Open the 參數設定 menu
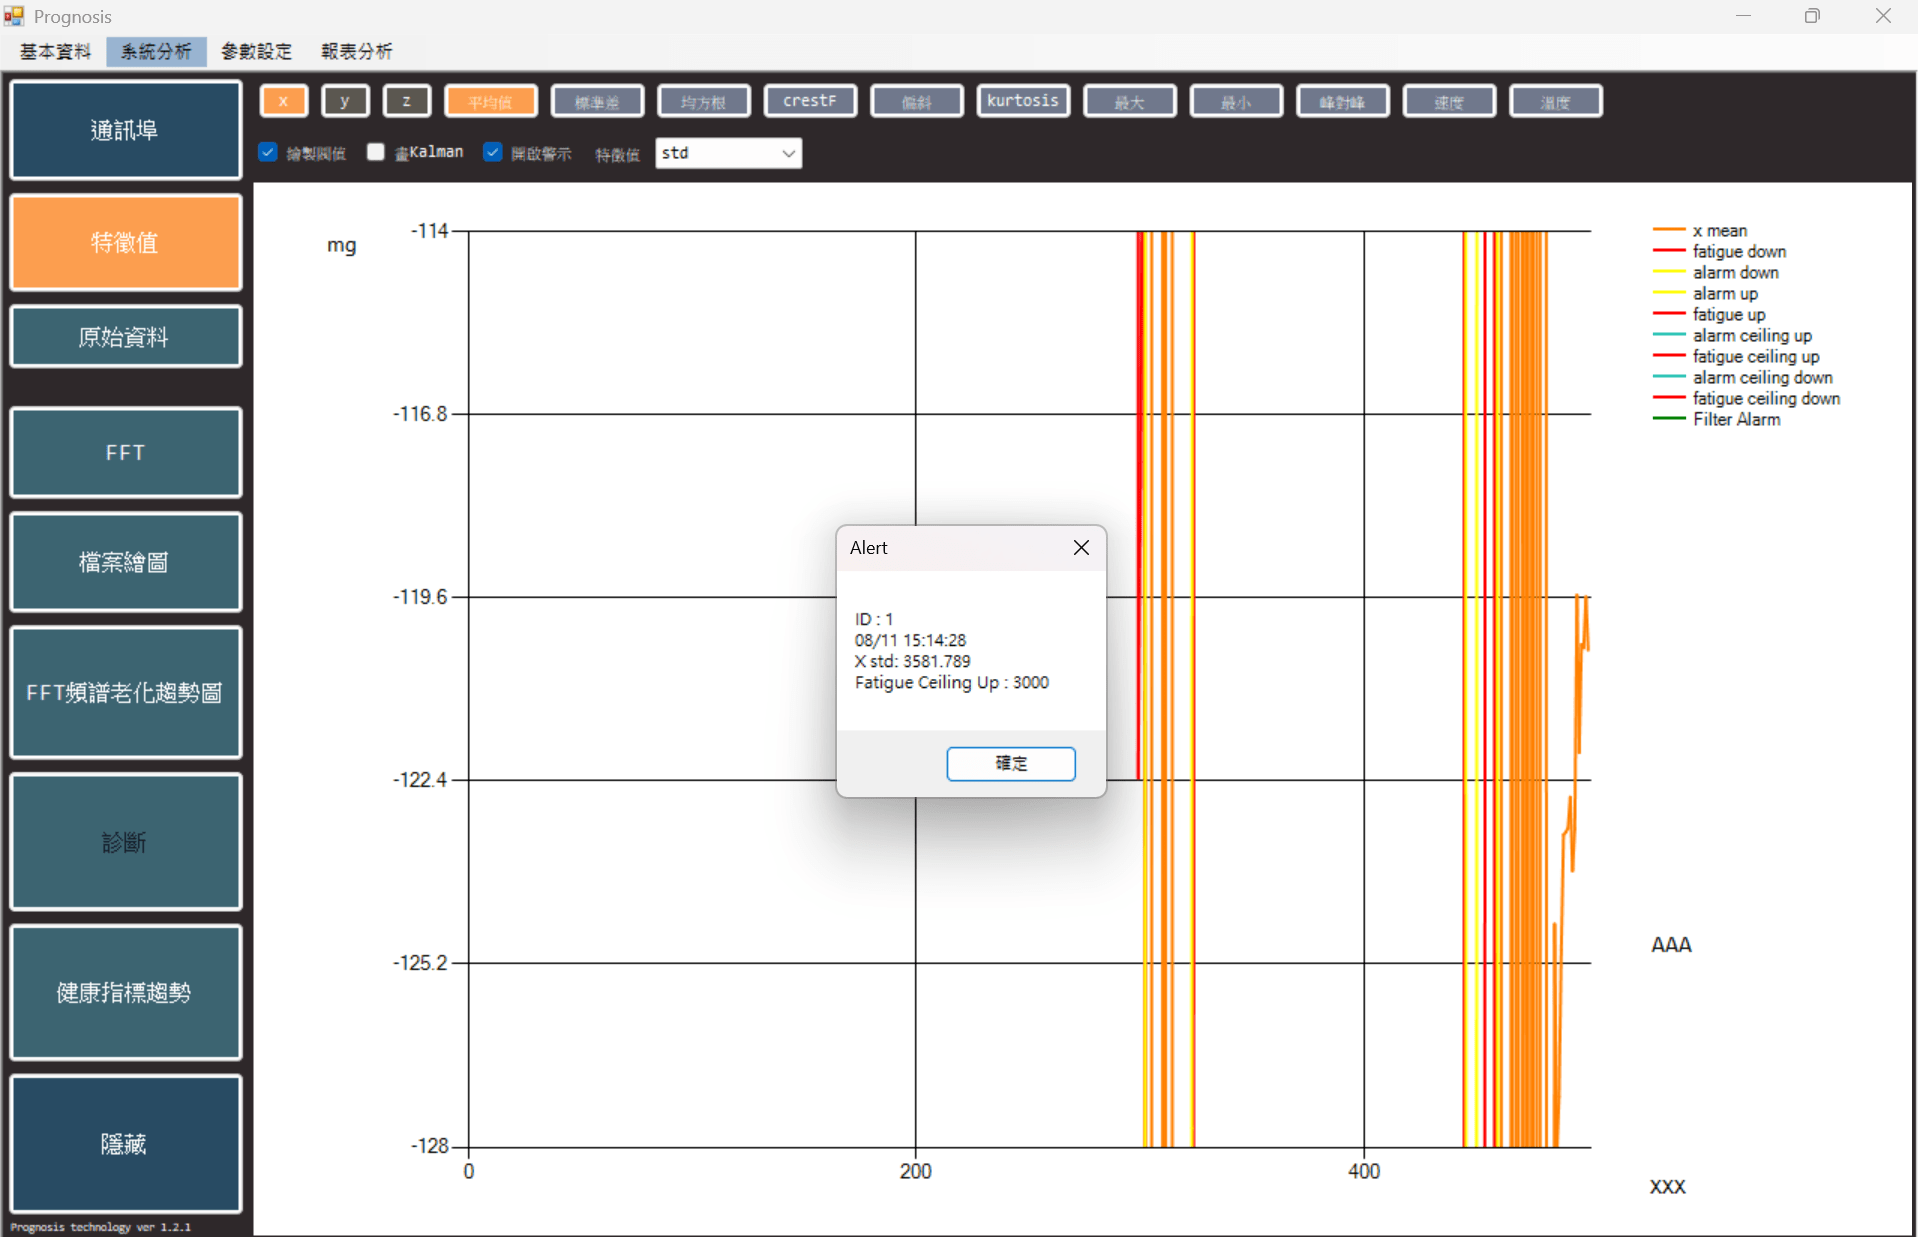The image size is (1918, 1237). coord(256,51)
